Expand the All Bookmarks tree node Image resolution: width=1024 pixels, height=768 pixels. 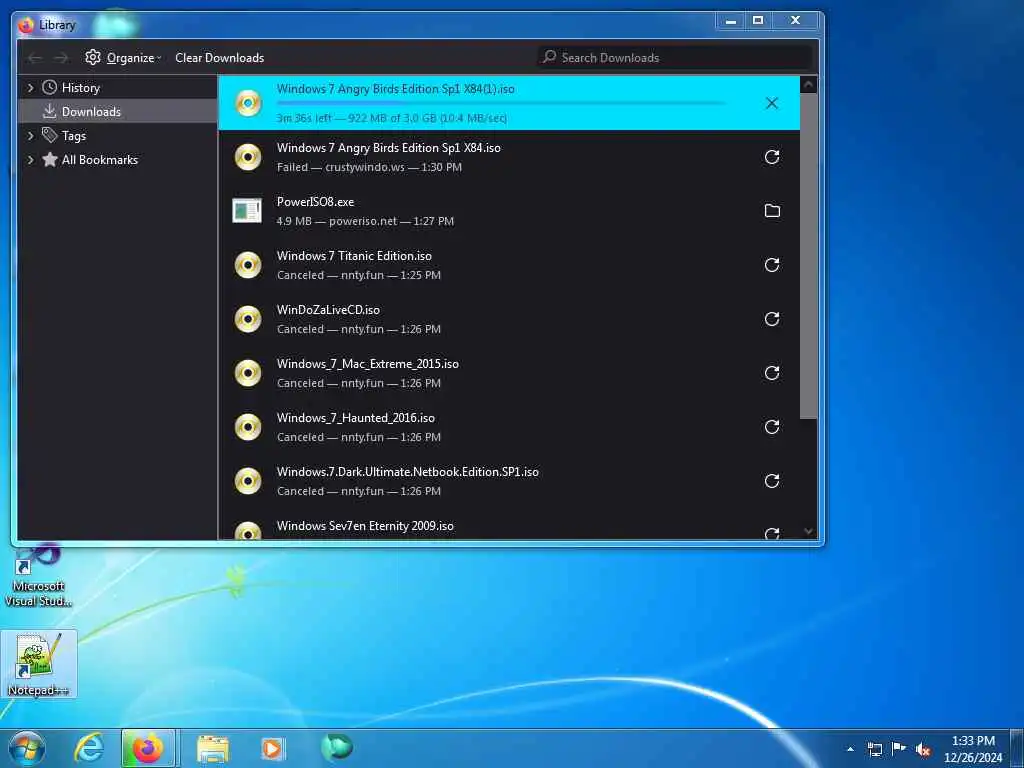[x=30, y=159]
